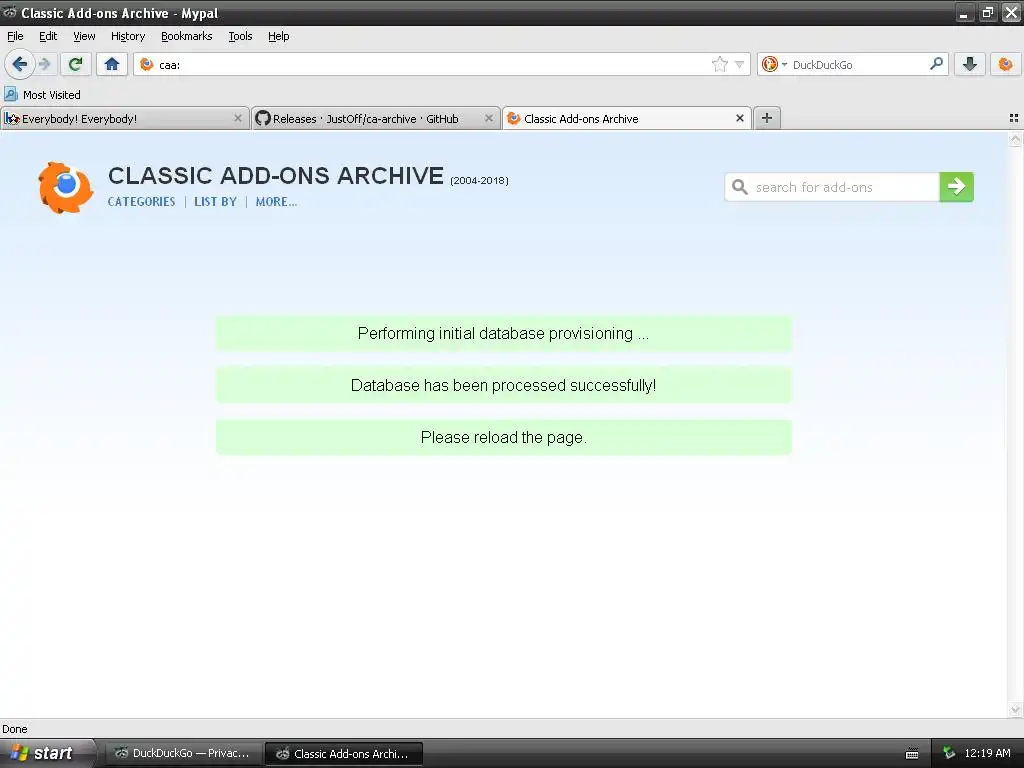The height and width of the screenshot is (768, 1024).
Task: Click the site icon in the address bar
Action: pos(147,65)
